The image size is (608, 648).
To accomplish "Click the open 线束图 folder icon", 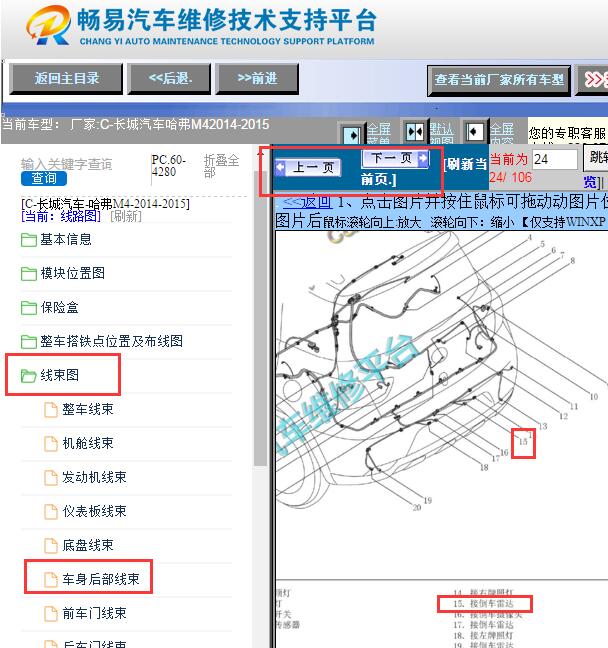I will click(29, 375).
